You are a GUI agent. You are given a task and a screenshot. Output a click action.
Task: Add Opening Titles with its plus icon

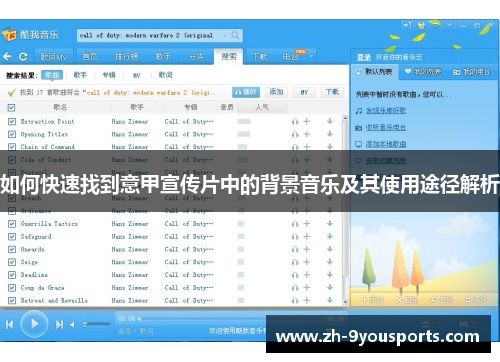pos(307,134)
